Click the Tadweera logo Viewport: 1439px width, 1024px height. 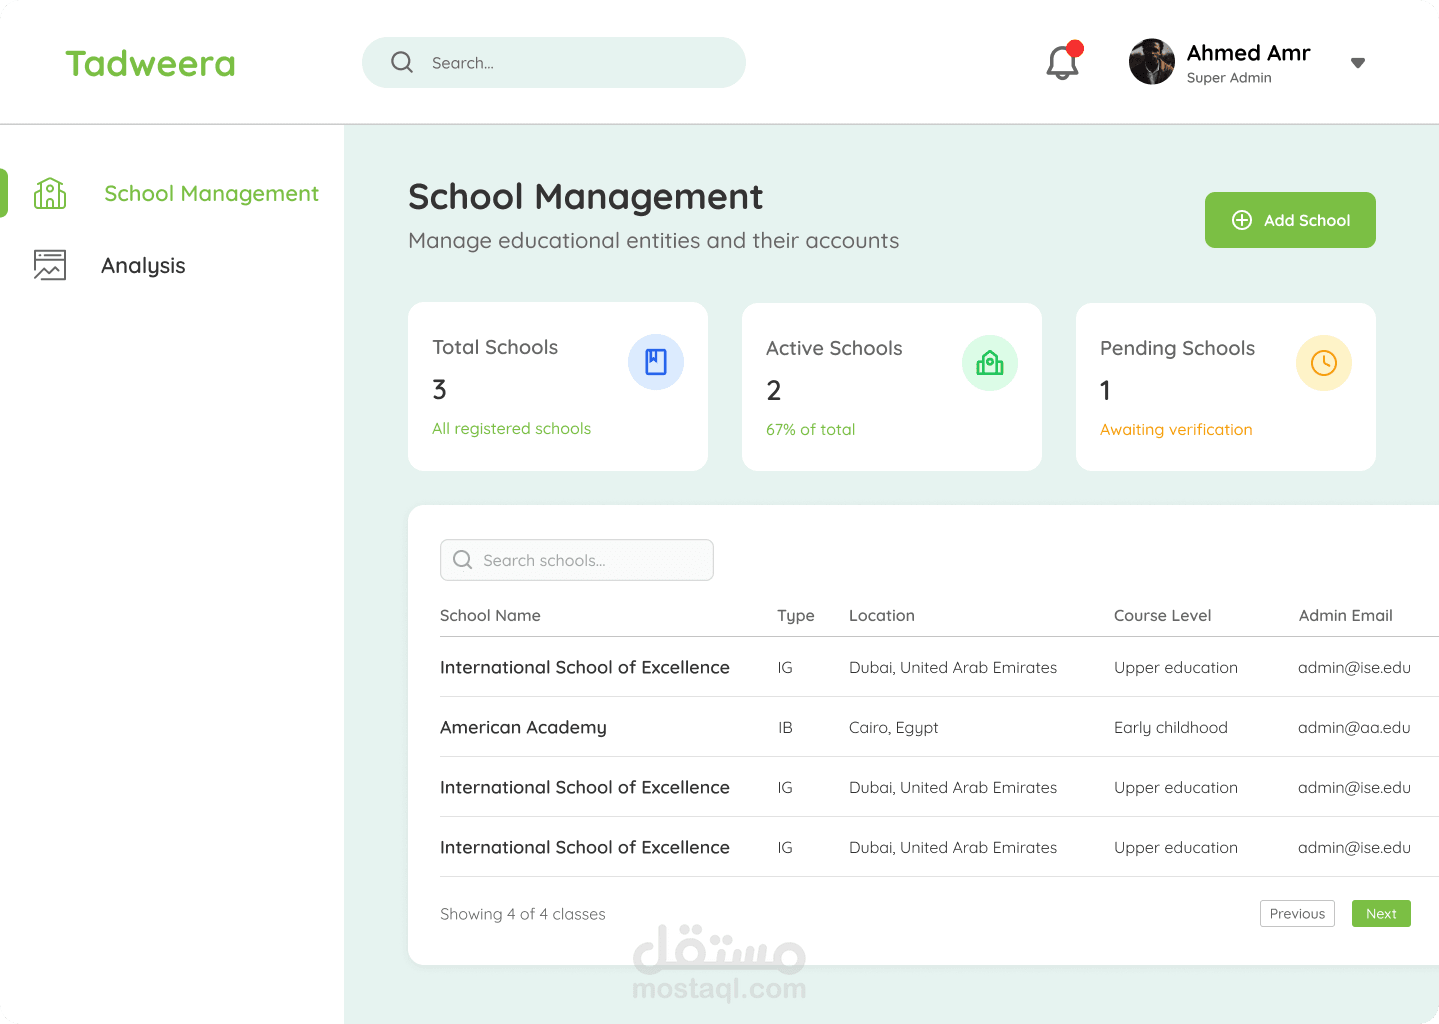click(150, 63)
